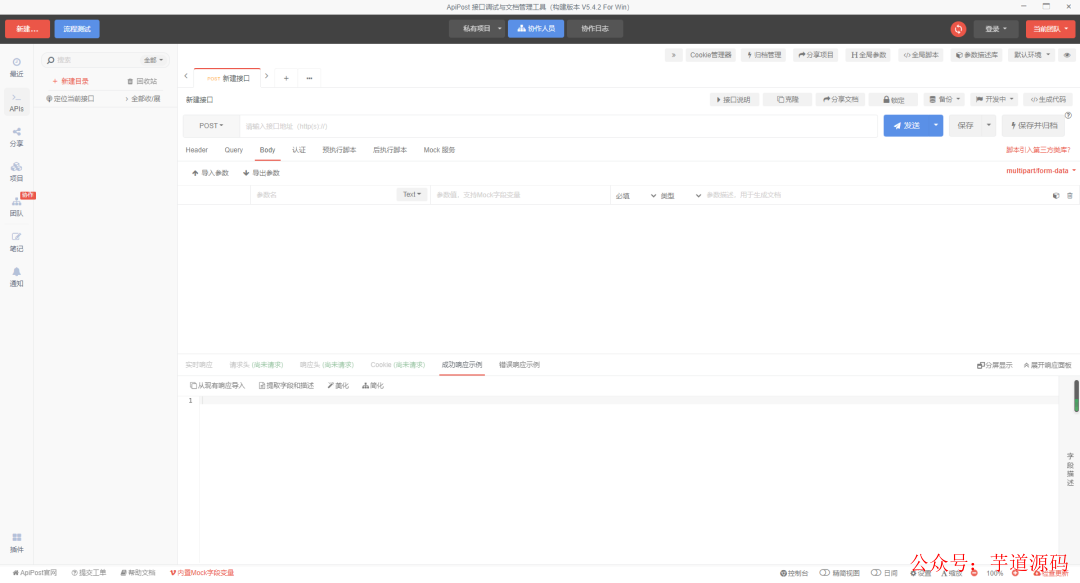The width and height of the screenshot is (1080, 583).
Task: Switch to the Query tab
Action: 233,150
